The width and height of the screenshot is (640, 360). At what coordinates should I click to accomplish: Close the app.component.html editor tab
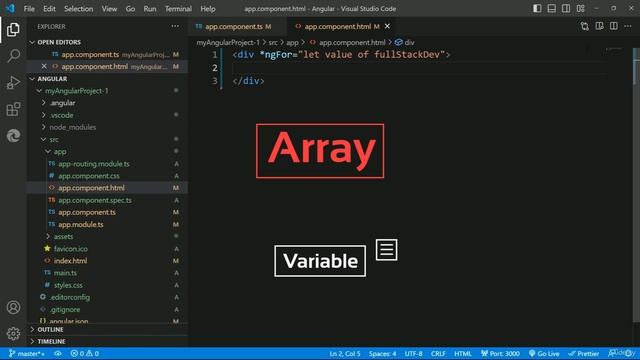click(387, 26)
